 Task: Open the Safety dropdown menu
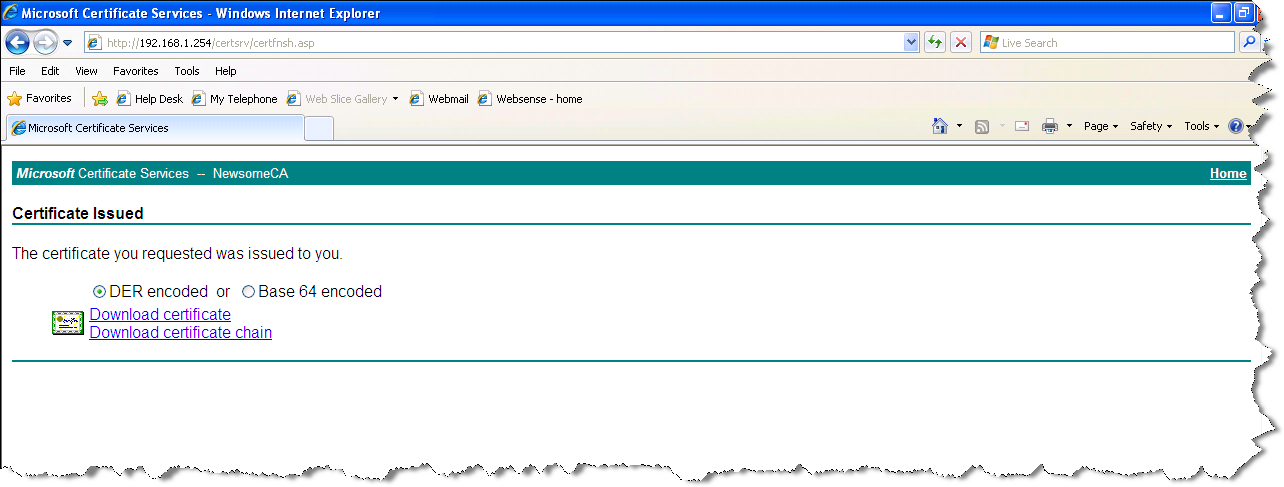coord(1151,126)
